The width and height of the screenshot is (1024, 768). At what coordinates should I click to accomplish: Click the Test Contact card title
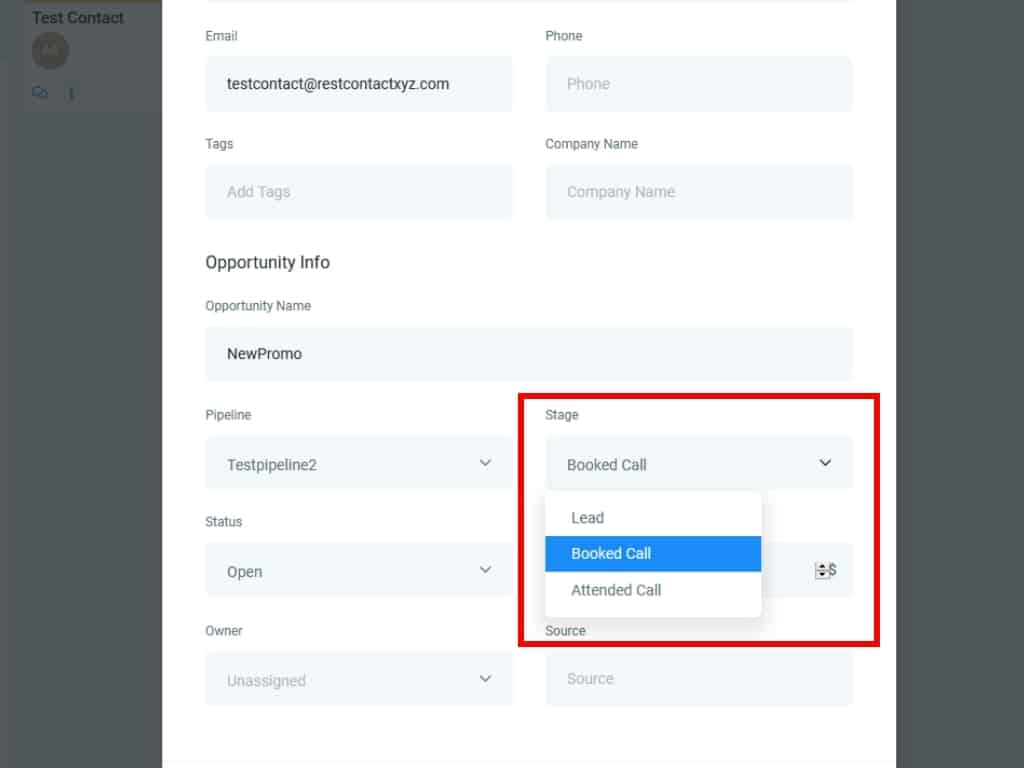tap(78, 18)
